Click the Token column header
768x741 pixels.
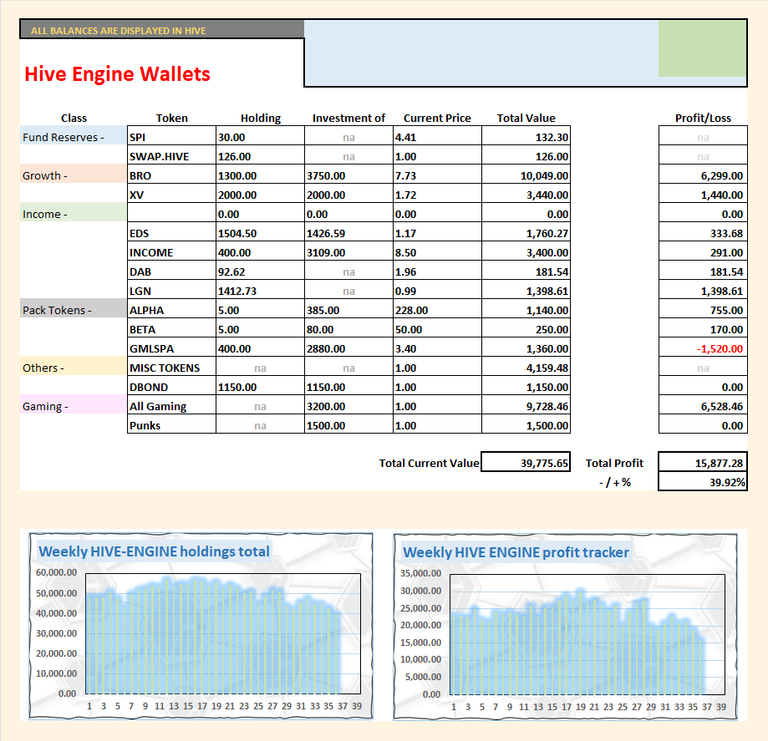pyautogui.click(x=171, y=118)
